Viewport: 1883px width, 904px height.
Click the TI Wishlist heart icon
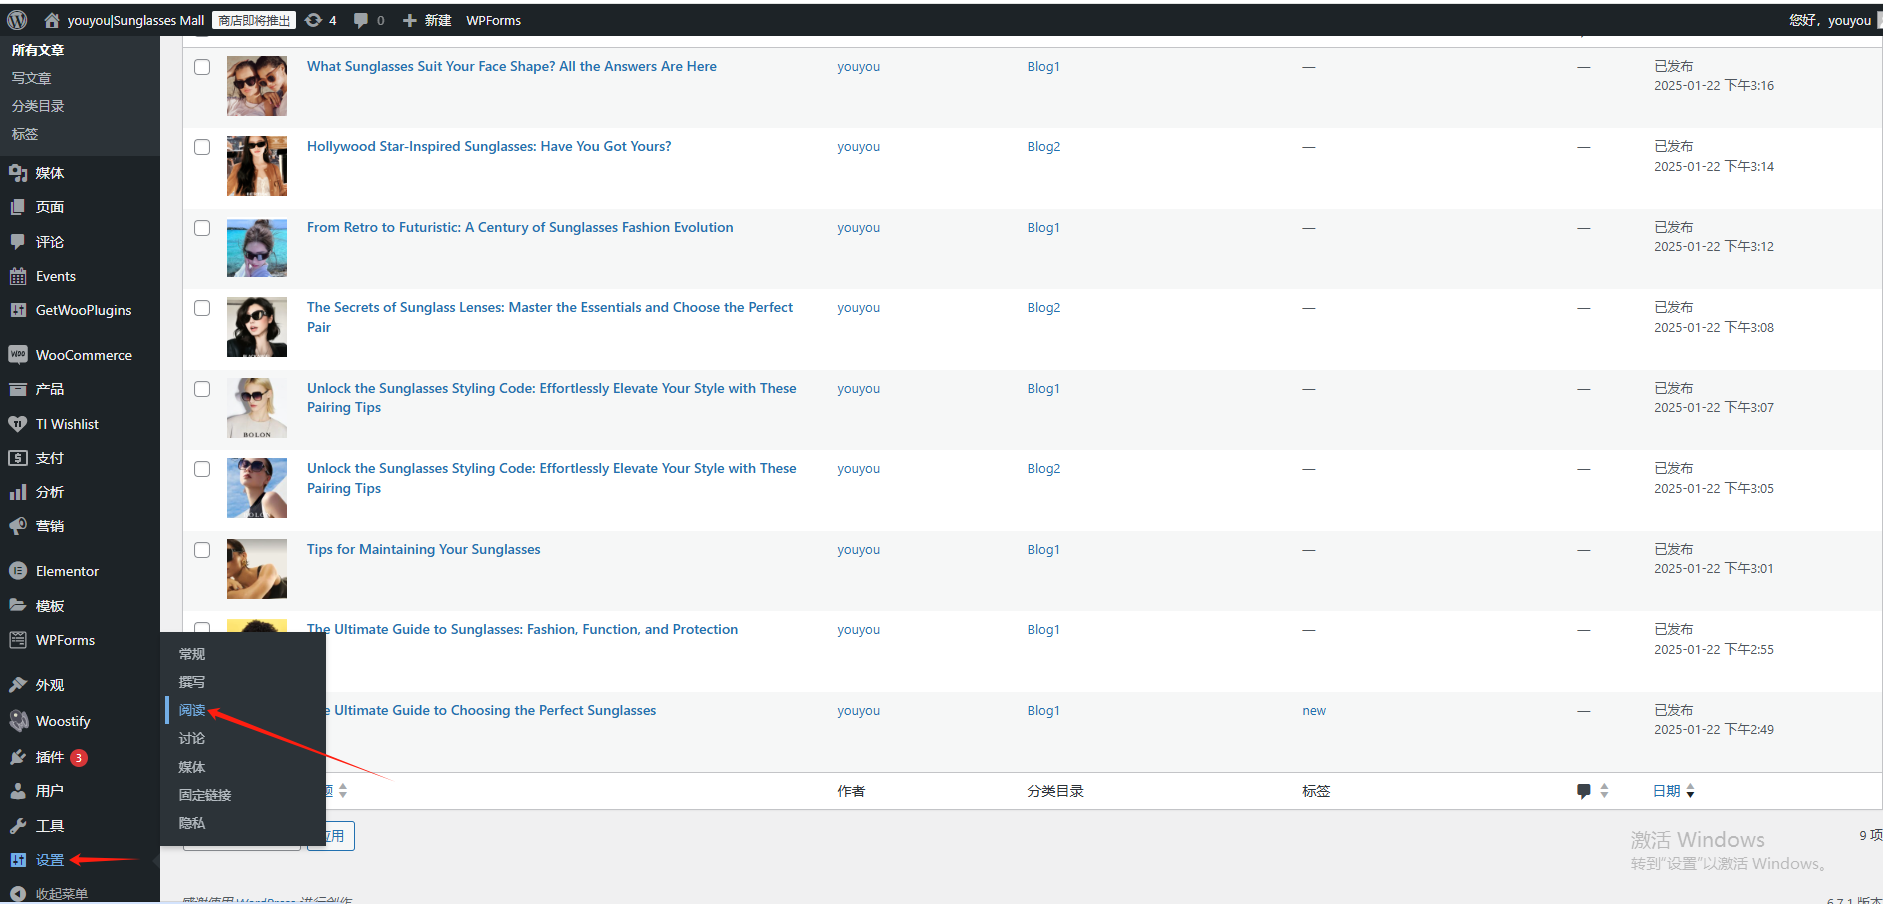(x=18, y=424)
